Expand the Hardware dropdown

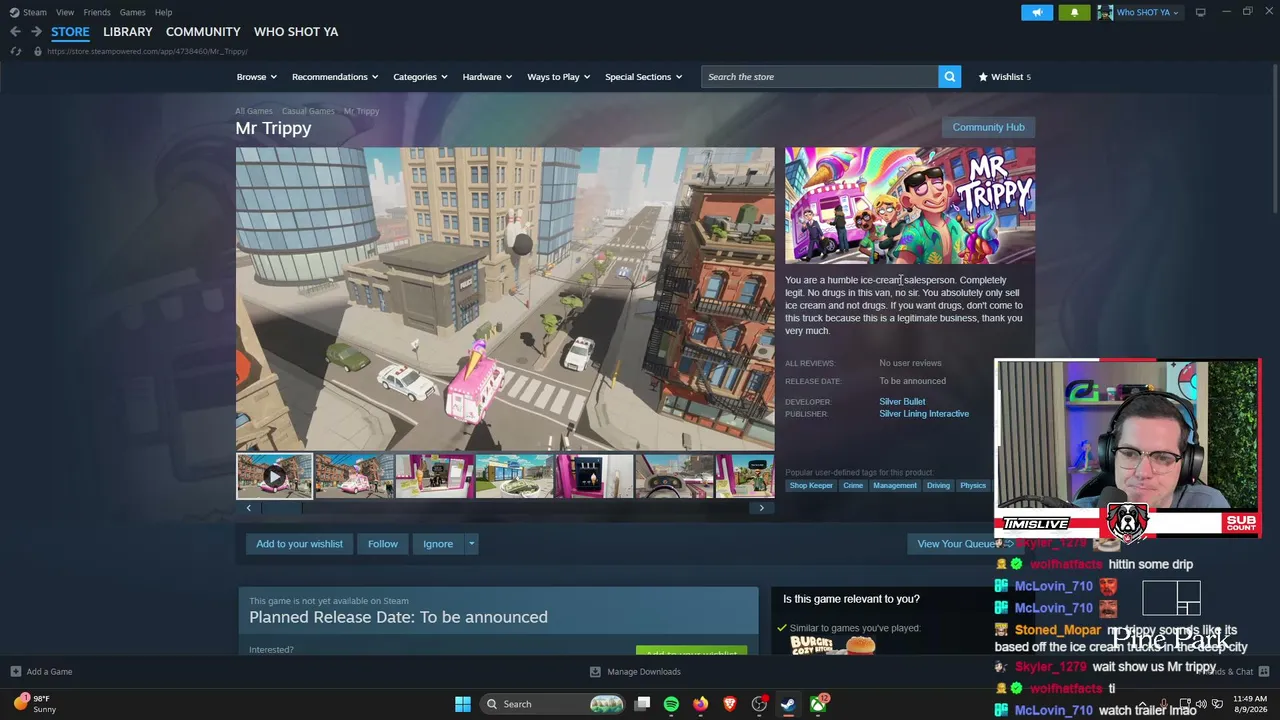click(x=487, y=77)
